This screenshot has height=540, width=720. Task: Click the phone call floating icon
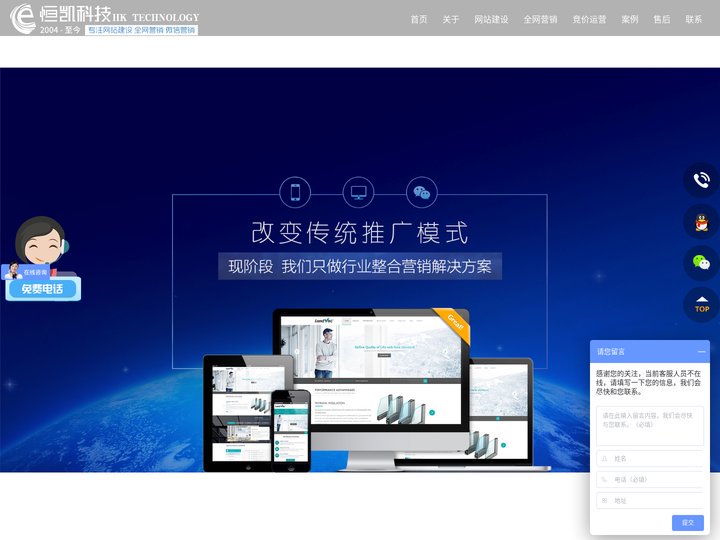click(701, 180)
